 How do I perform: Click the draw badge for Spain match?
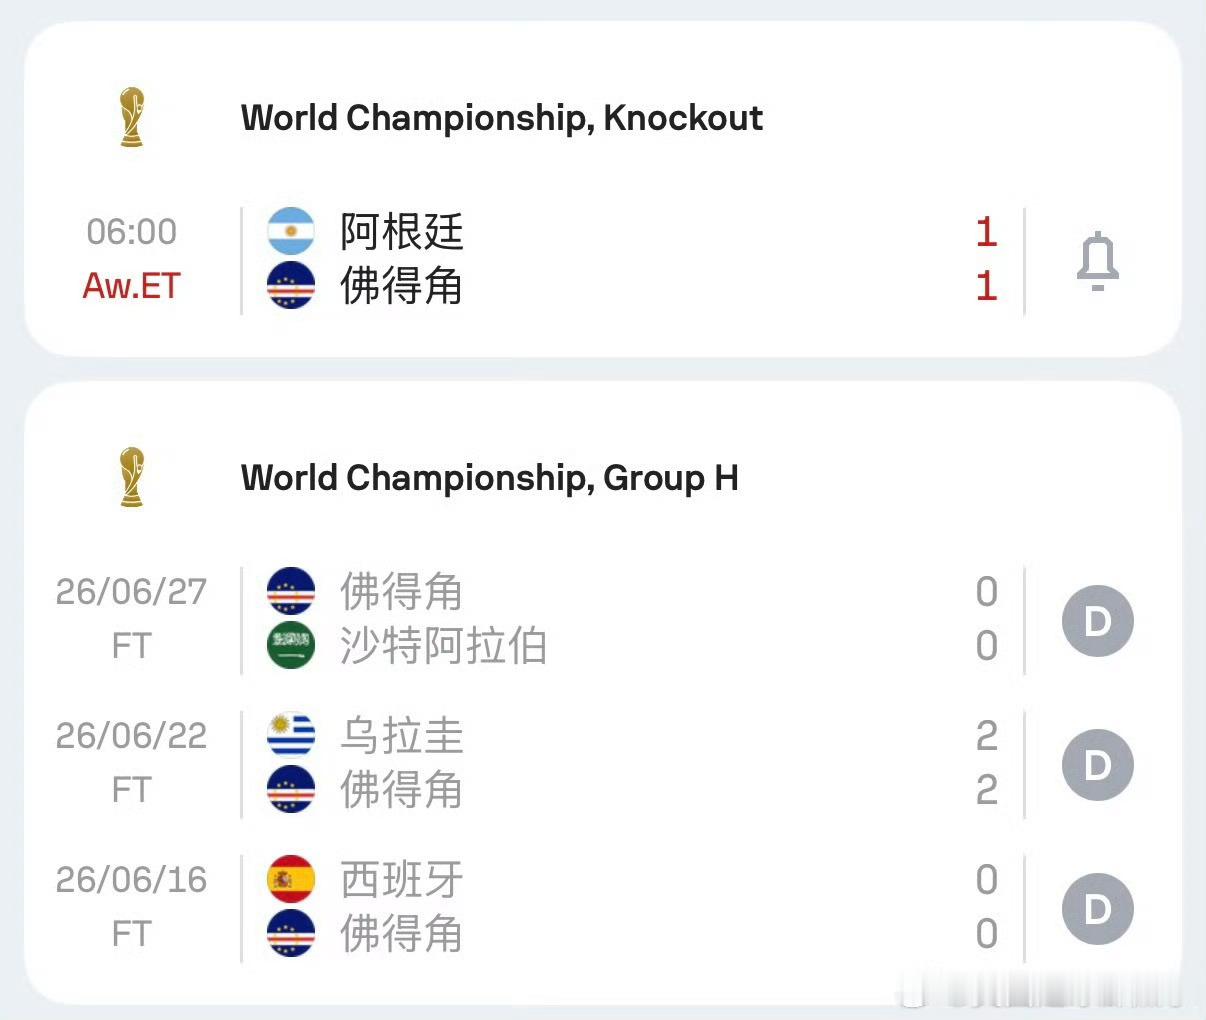tap(1097, 909)
